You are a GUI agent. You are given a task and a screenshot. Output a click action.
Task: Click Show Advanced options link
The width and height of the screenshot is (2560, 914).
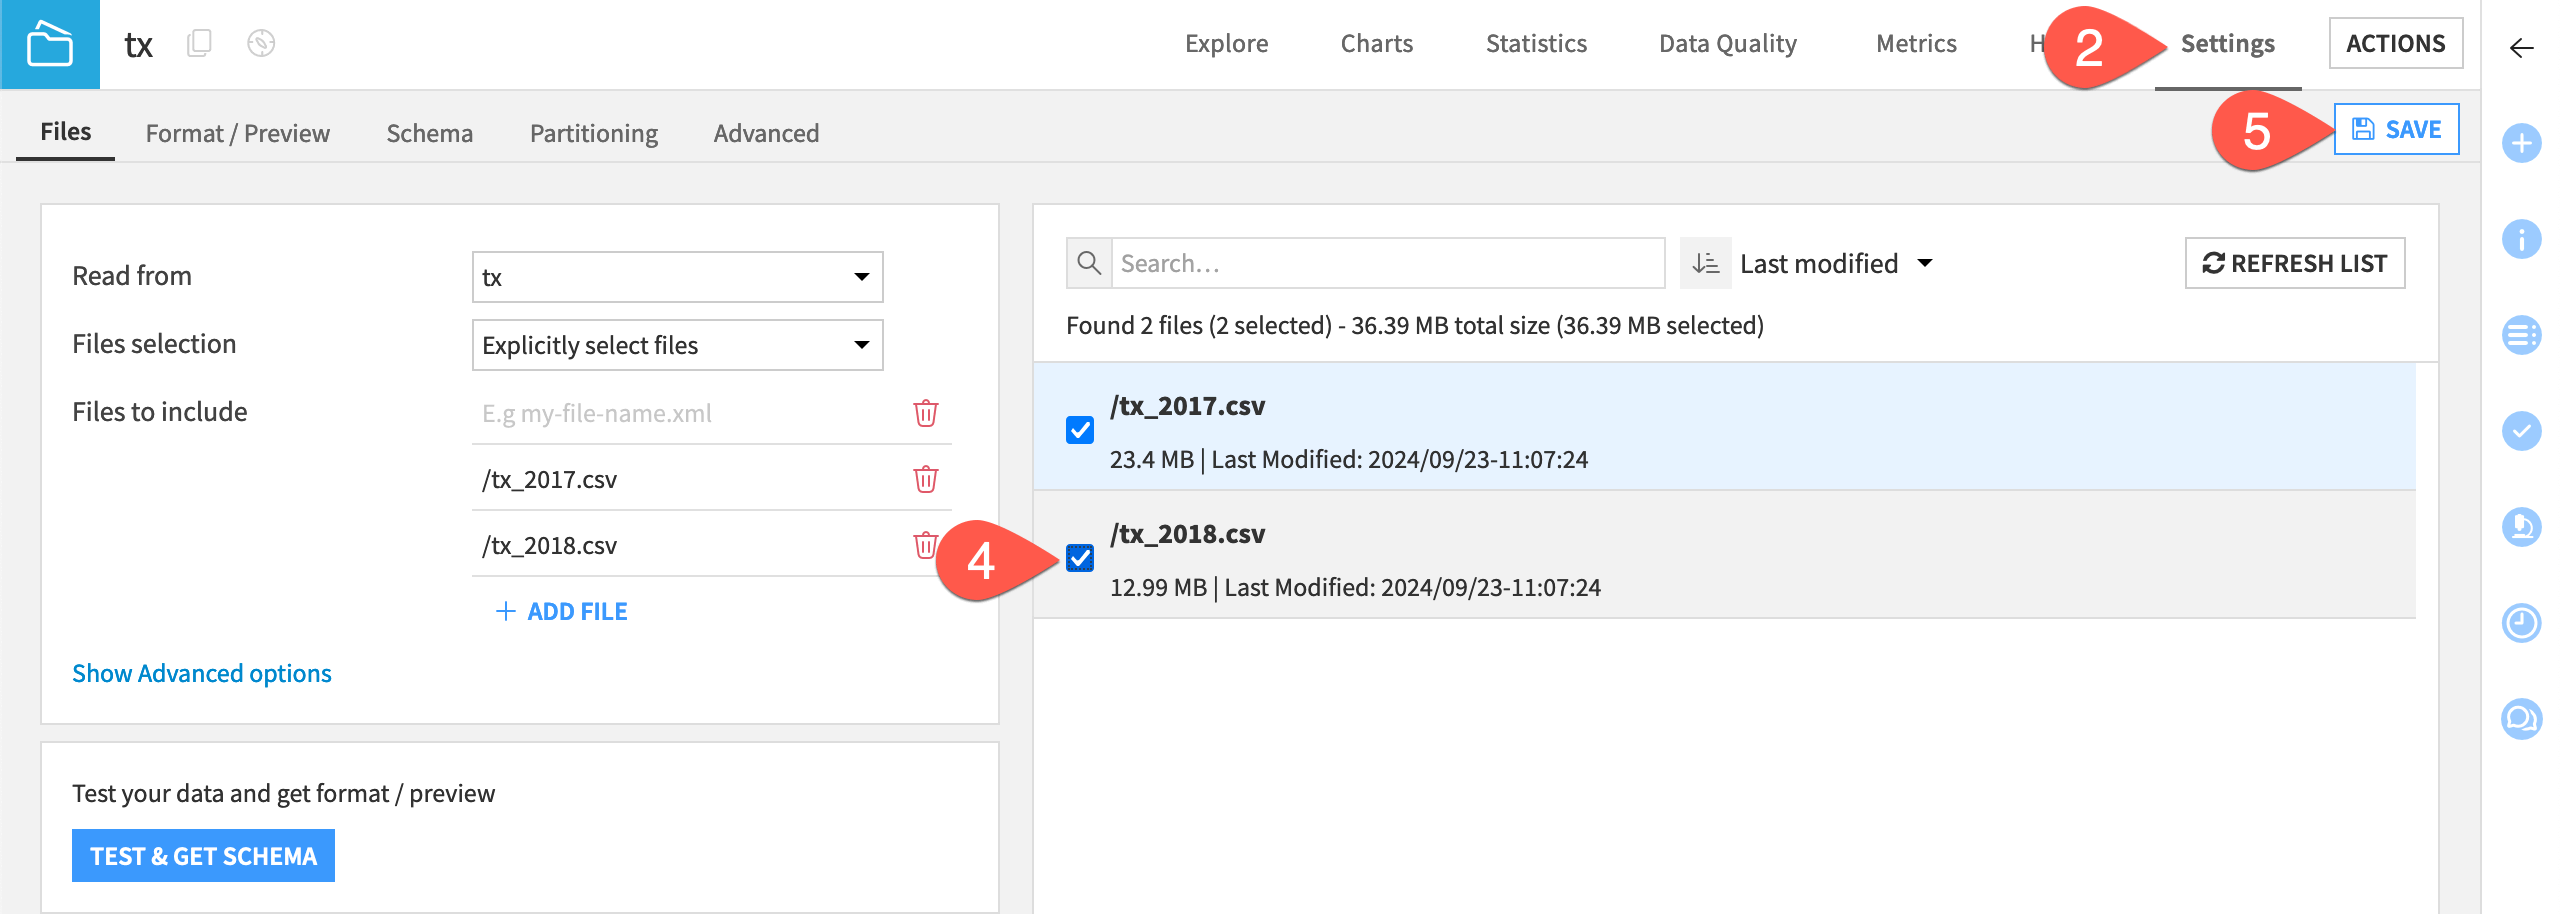pyautogui.click(x=202, y=673)
